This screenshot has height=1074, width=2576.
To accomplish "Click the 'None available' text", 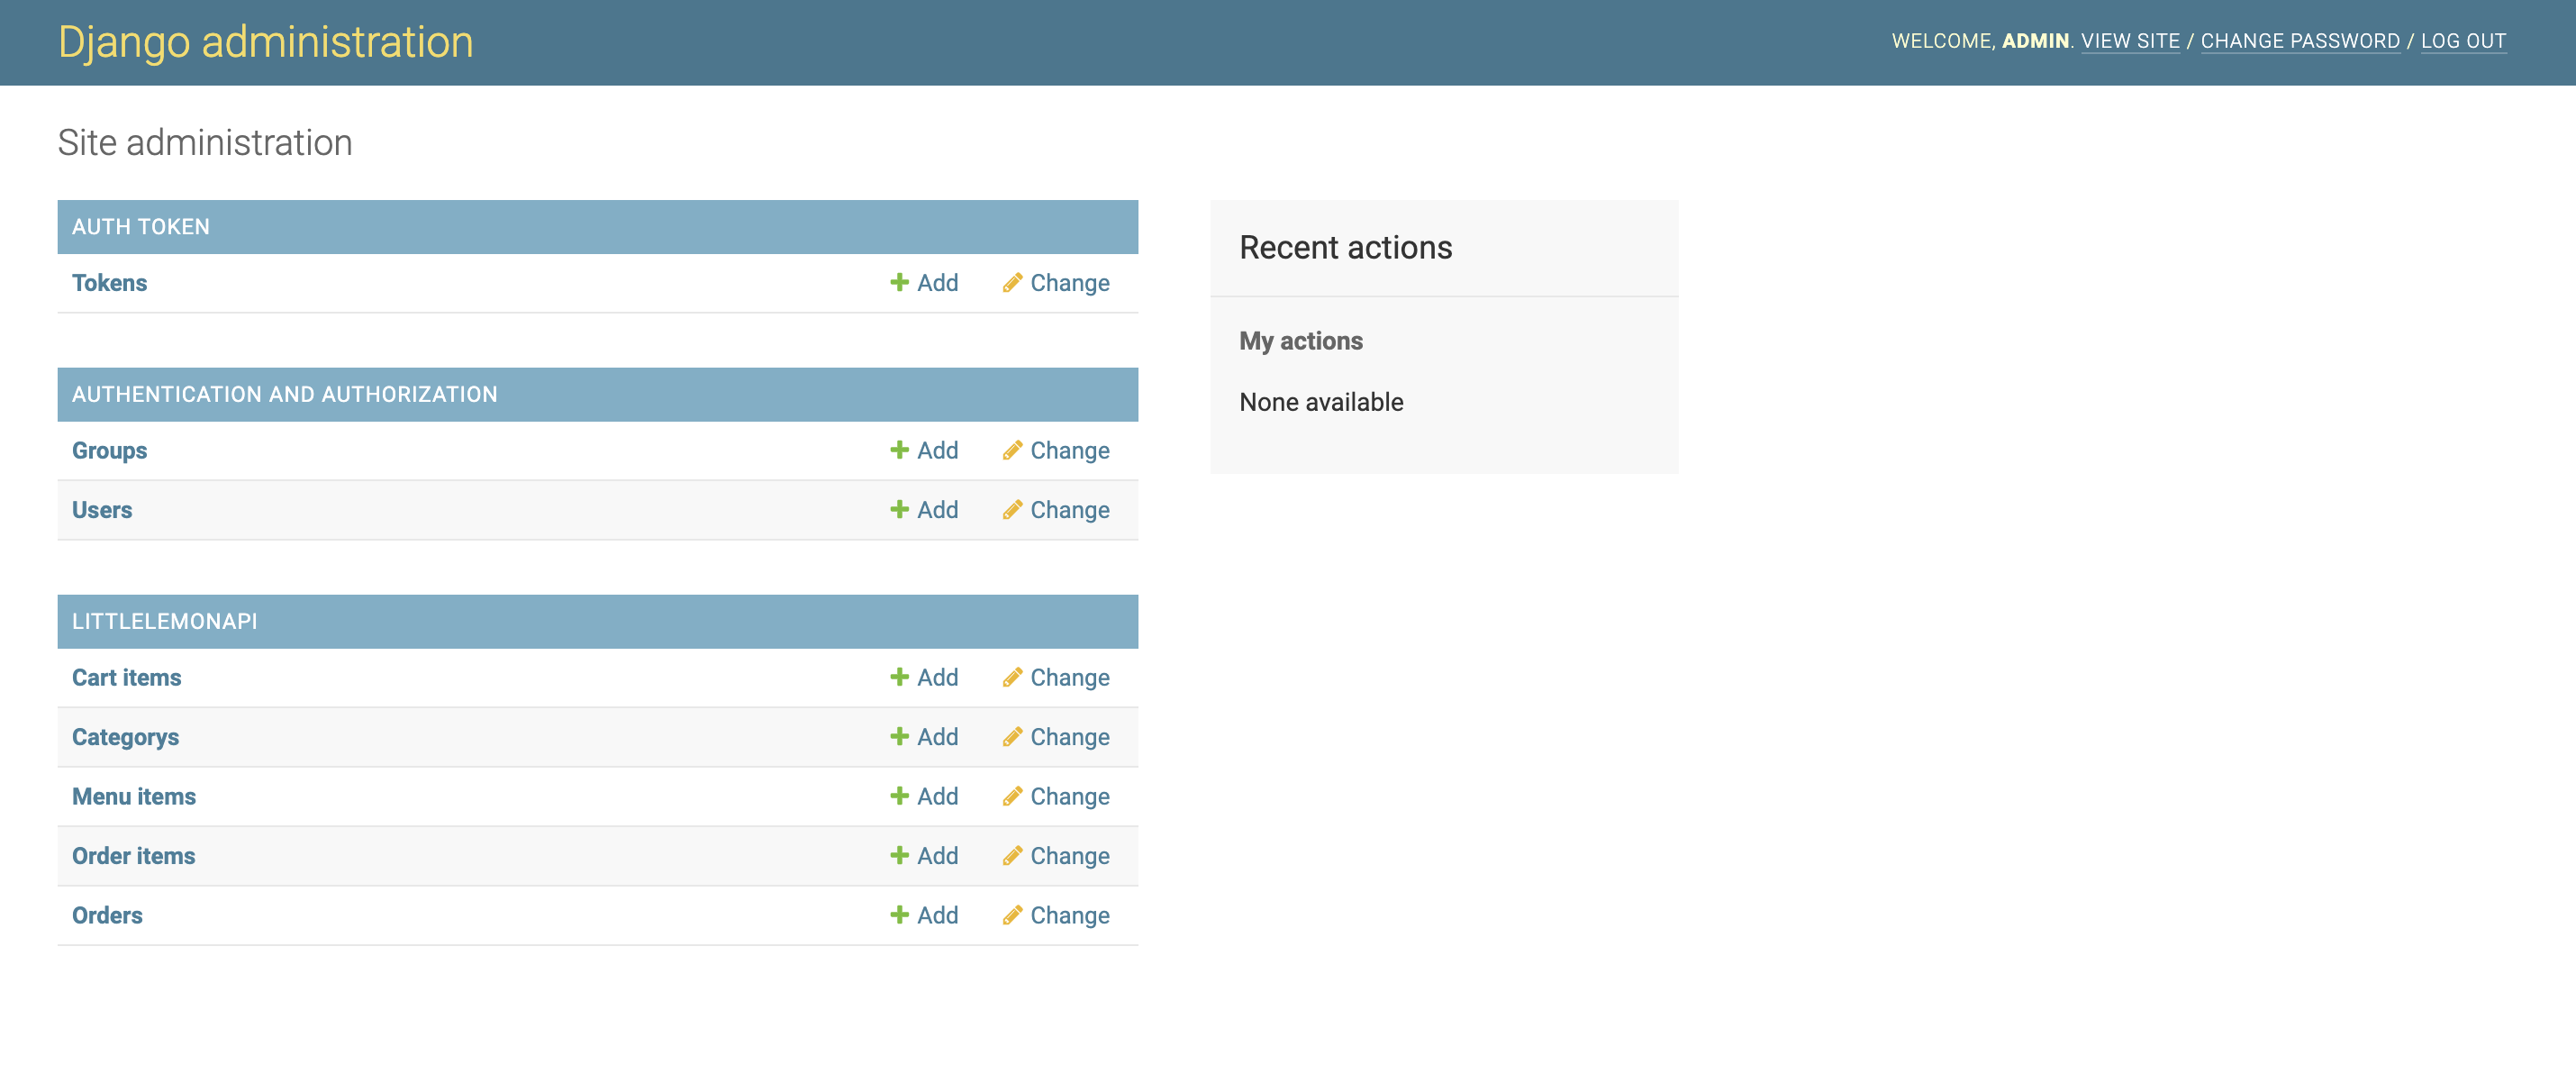I will [1320, 403].
